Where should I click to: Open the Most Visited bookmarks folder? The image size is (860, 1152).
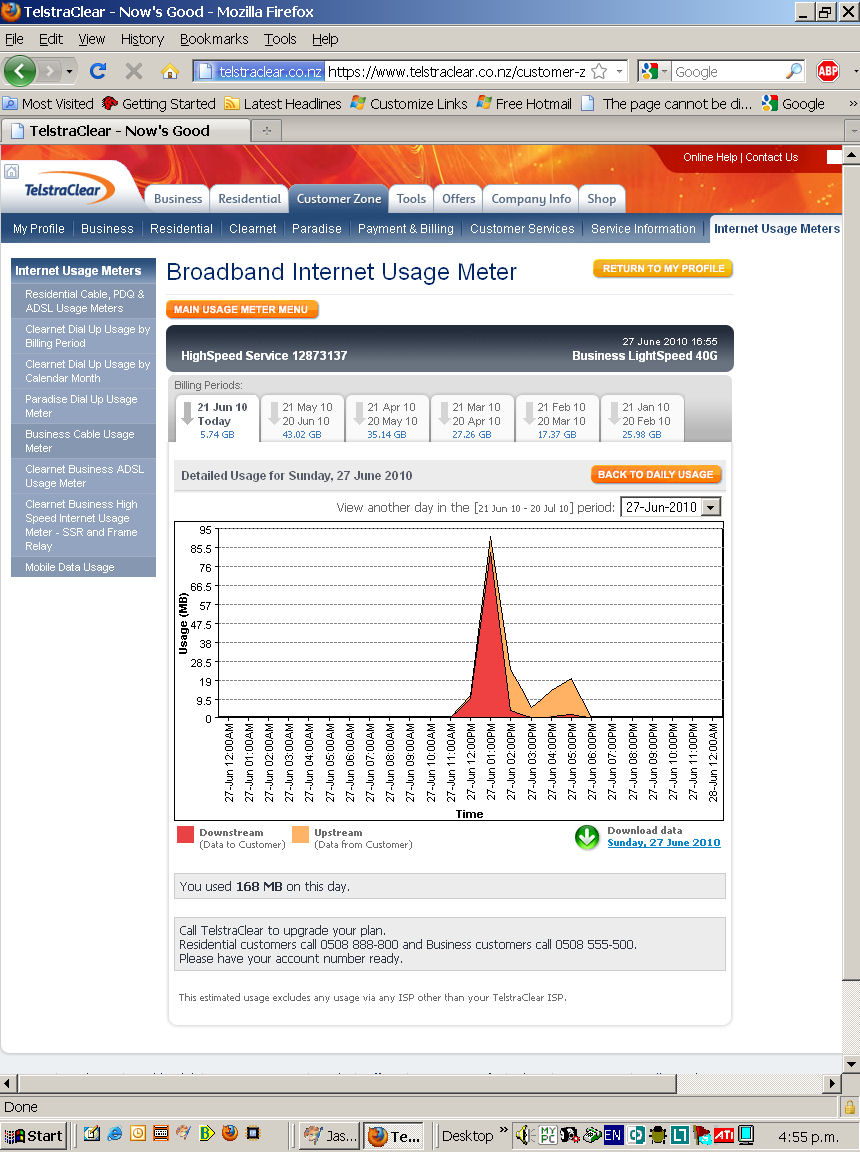(x=48, y=104)
